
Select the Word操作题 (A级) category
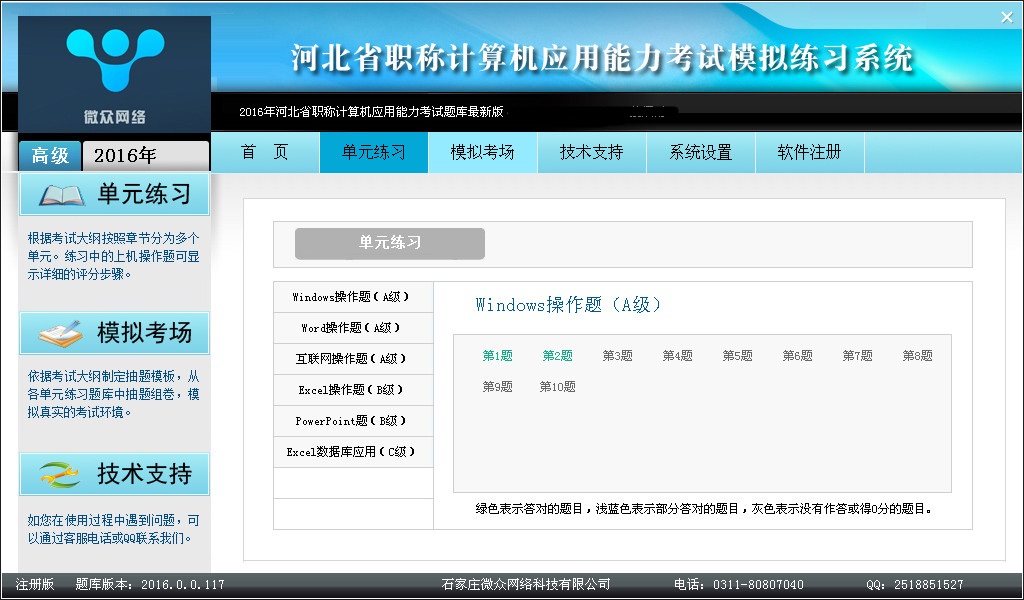352,328
